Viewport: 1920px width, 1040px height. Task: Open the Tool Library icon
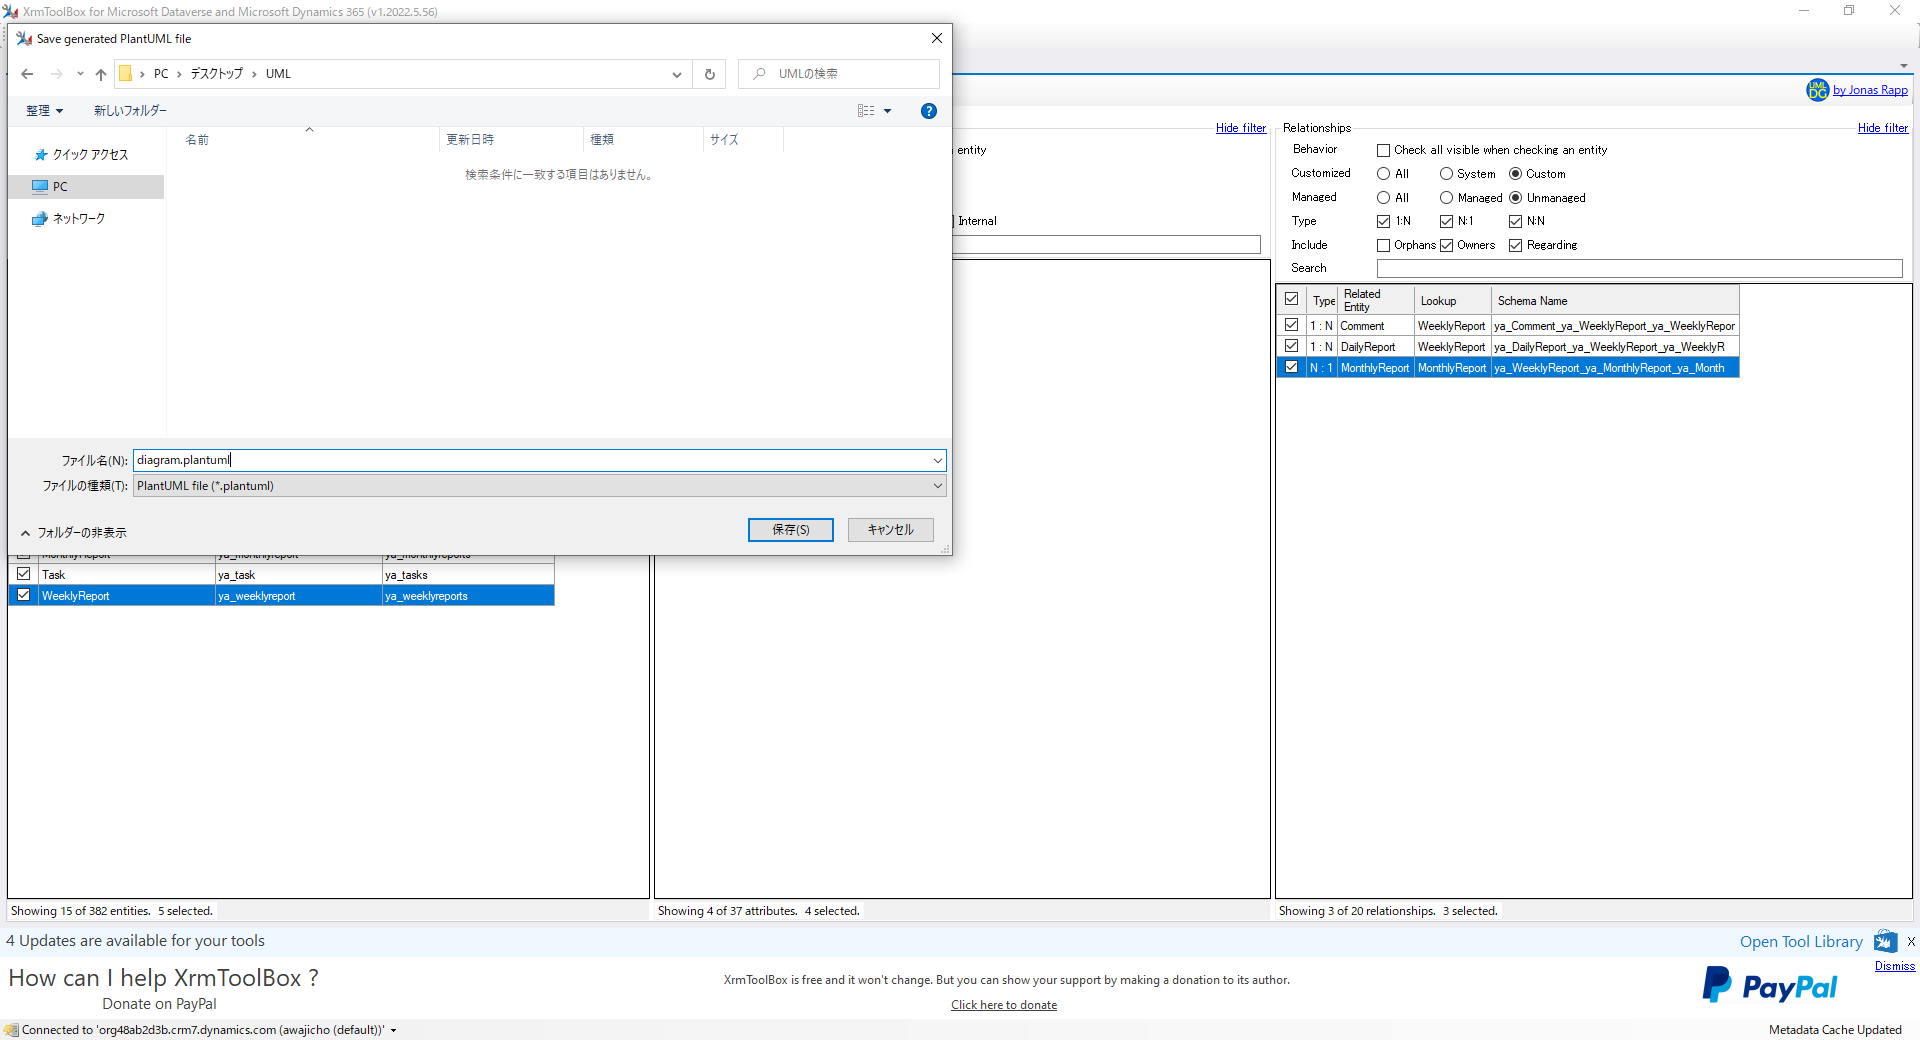click(1885, 941)
